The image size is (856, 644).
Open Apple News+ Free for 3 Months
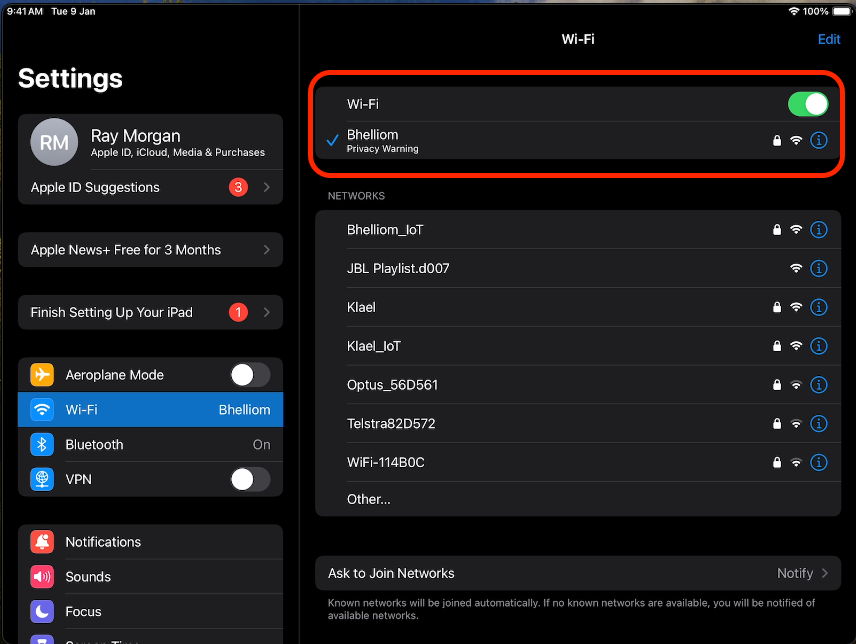pos(150,250)
